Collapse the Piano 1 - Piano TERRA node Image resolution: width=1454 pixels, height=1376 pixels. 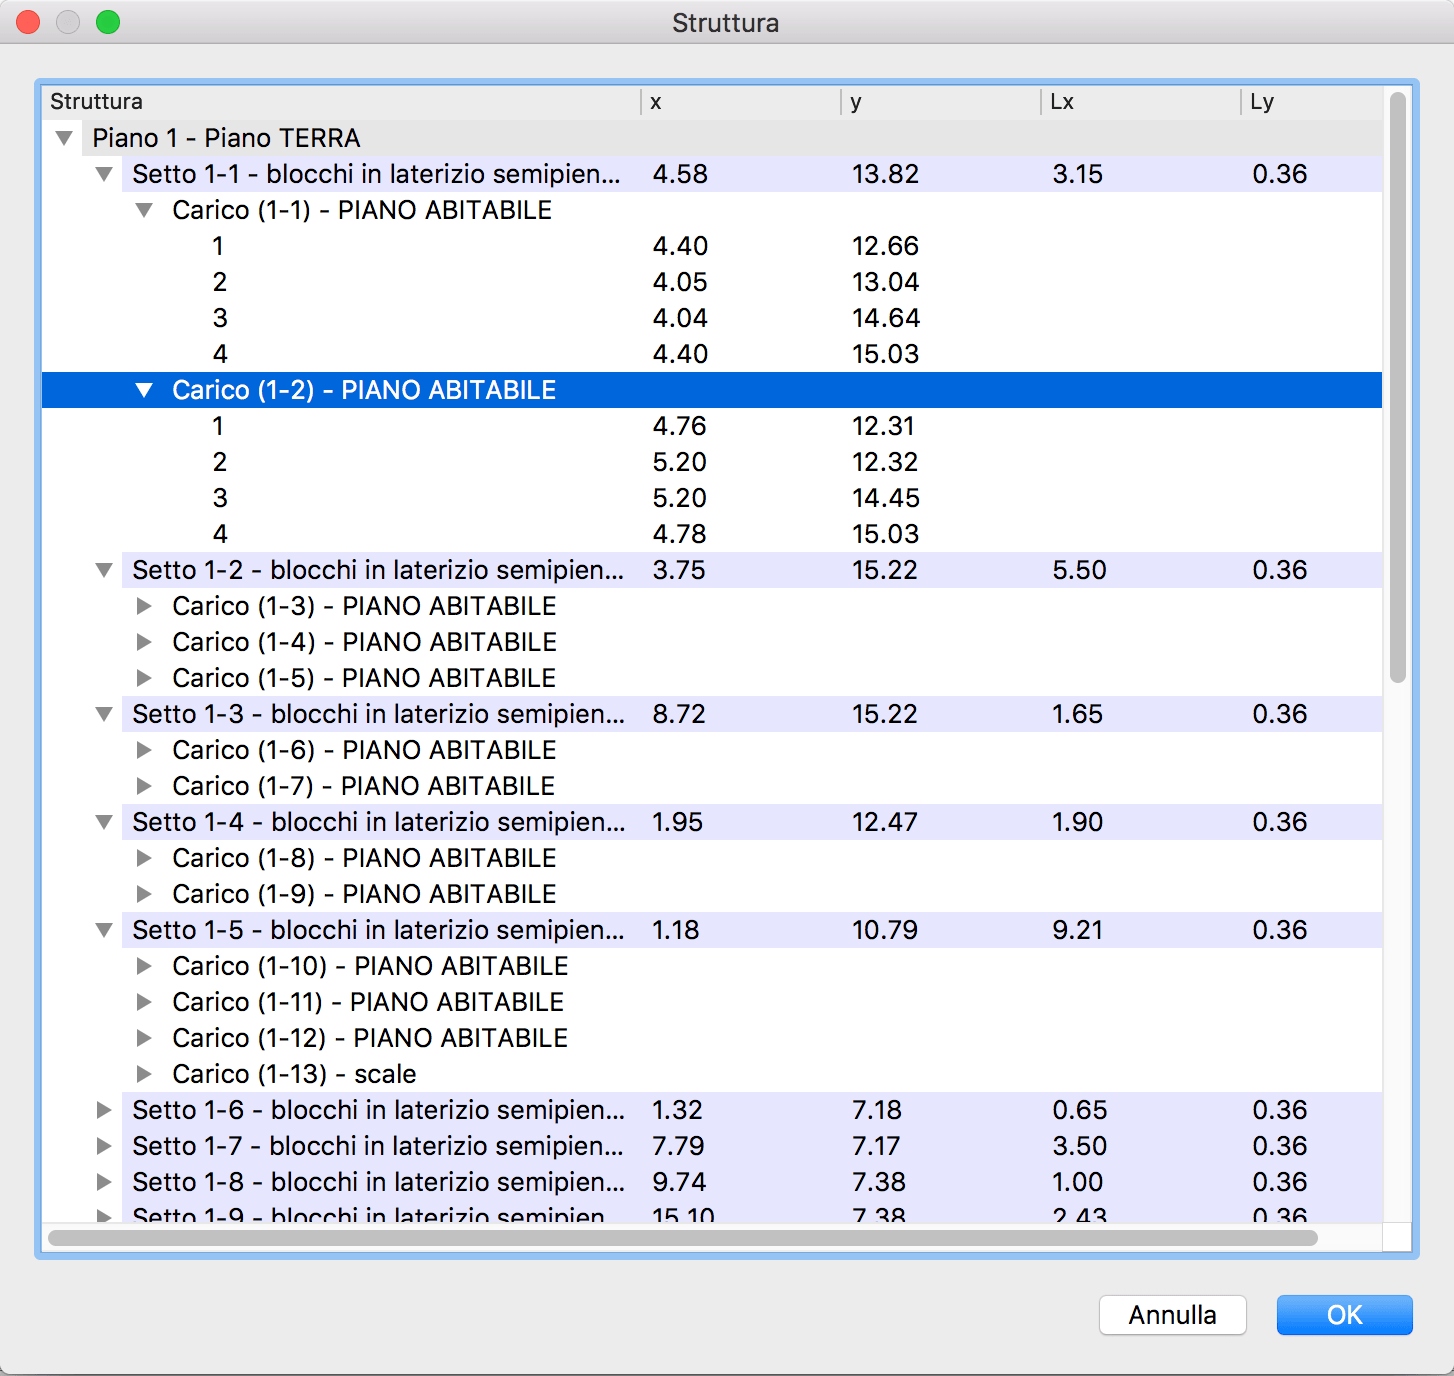click(x=65, y=138)
